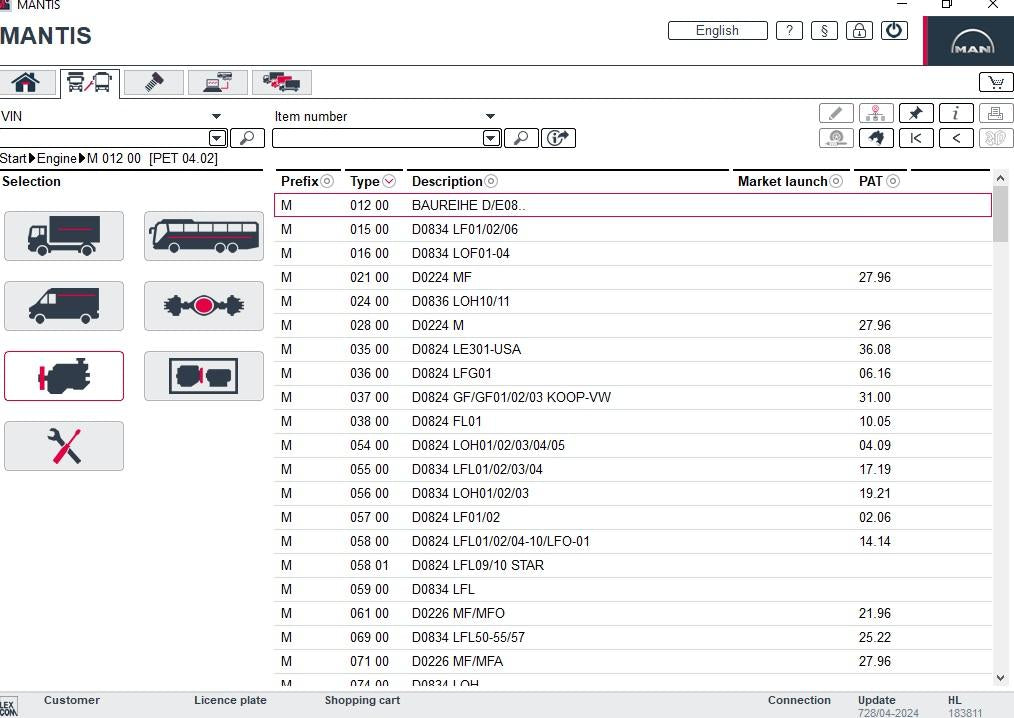
Task: Toggle sort on Market launch column
Action: [836, 181]
